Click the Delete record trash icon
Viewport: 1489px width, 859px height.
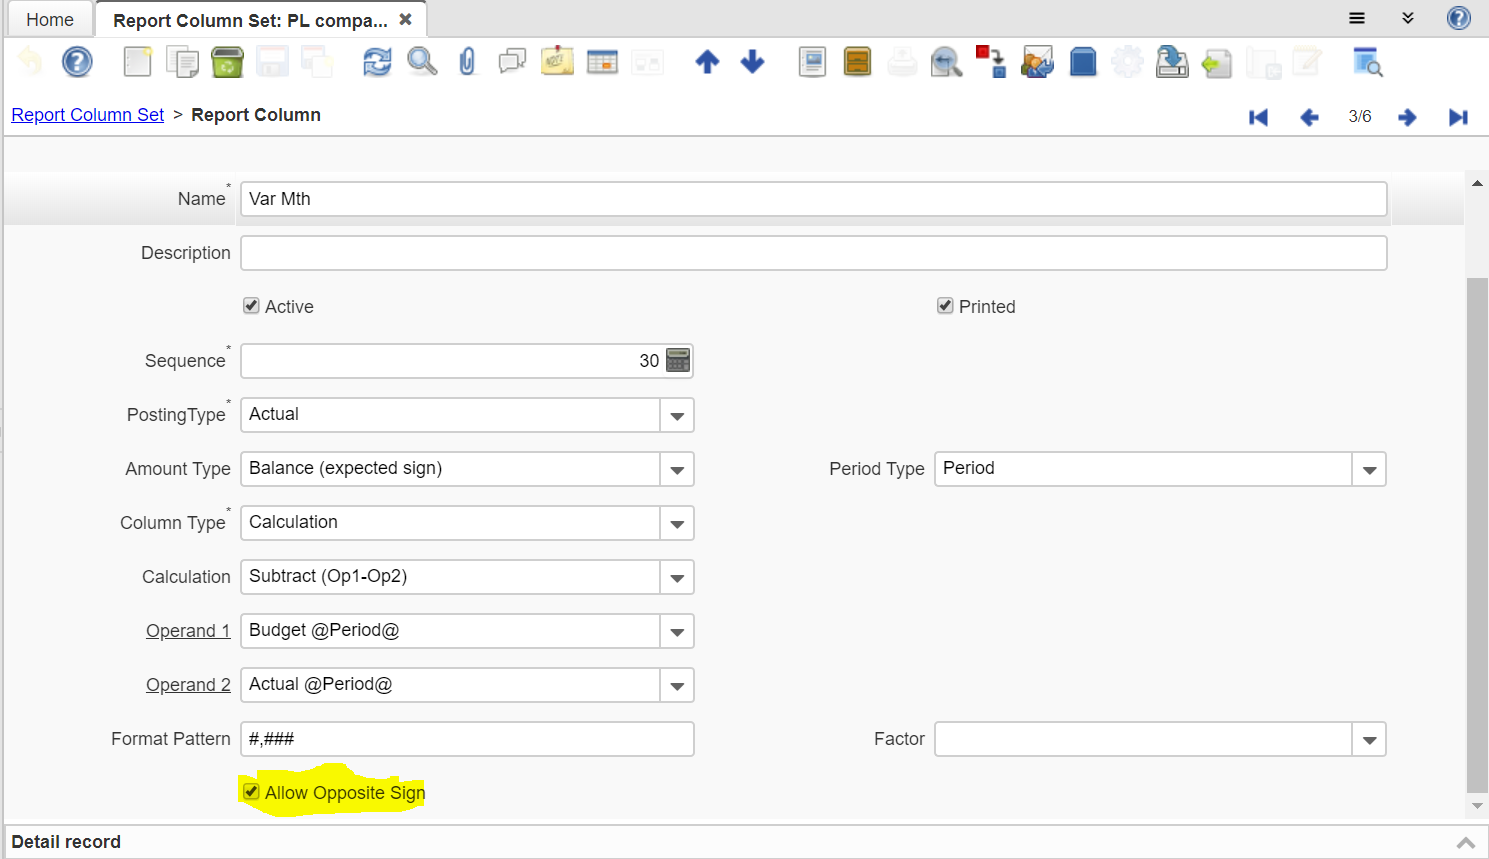click(227, 62)
